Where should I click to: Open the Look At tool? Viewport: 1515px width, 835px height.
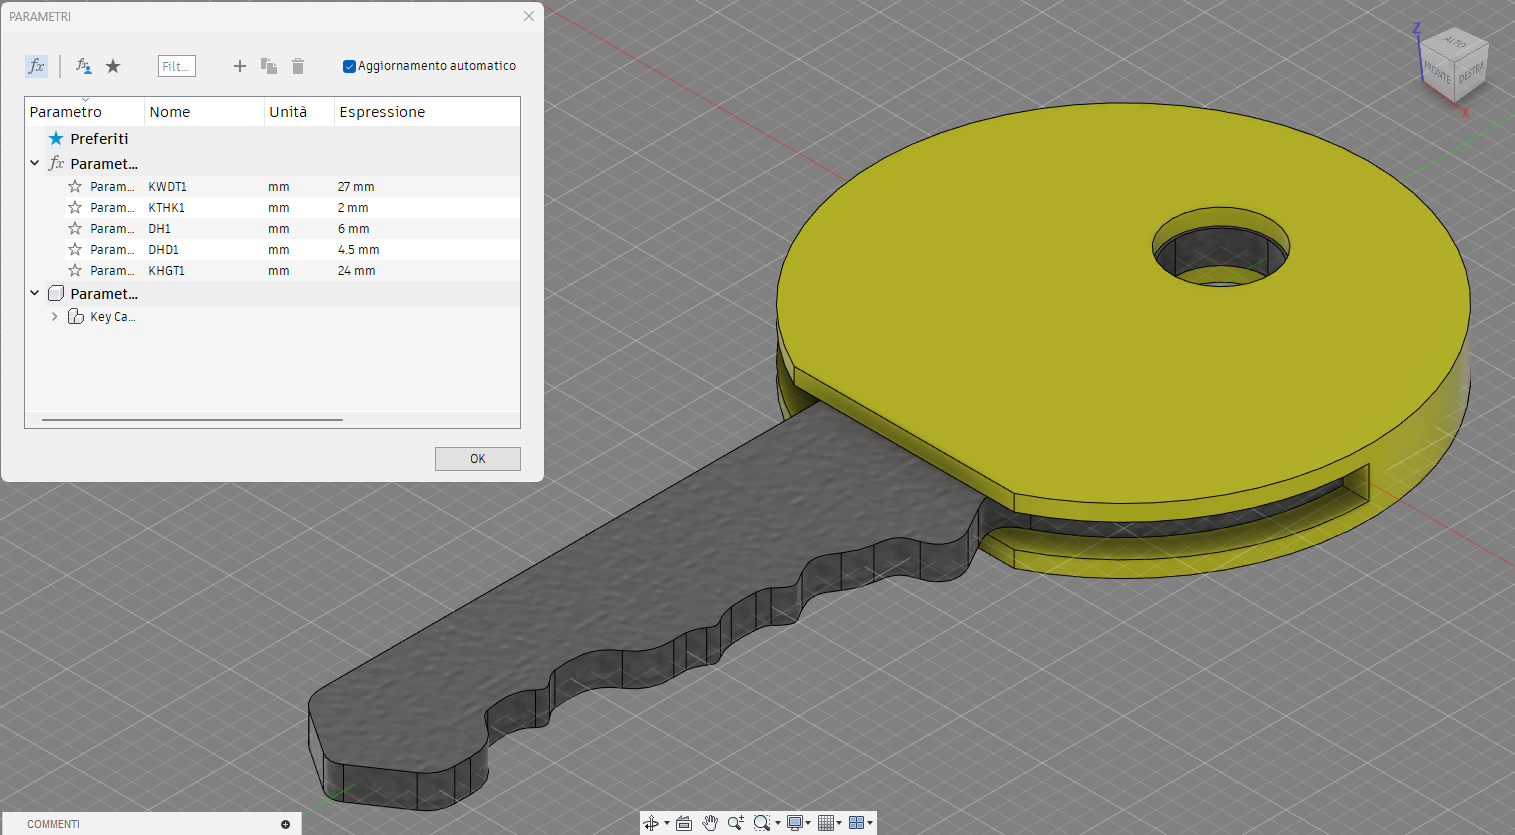684,822
